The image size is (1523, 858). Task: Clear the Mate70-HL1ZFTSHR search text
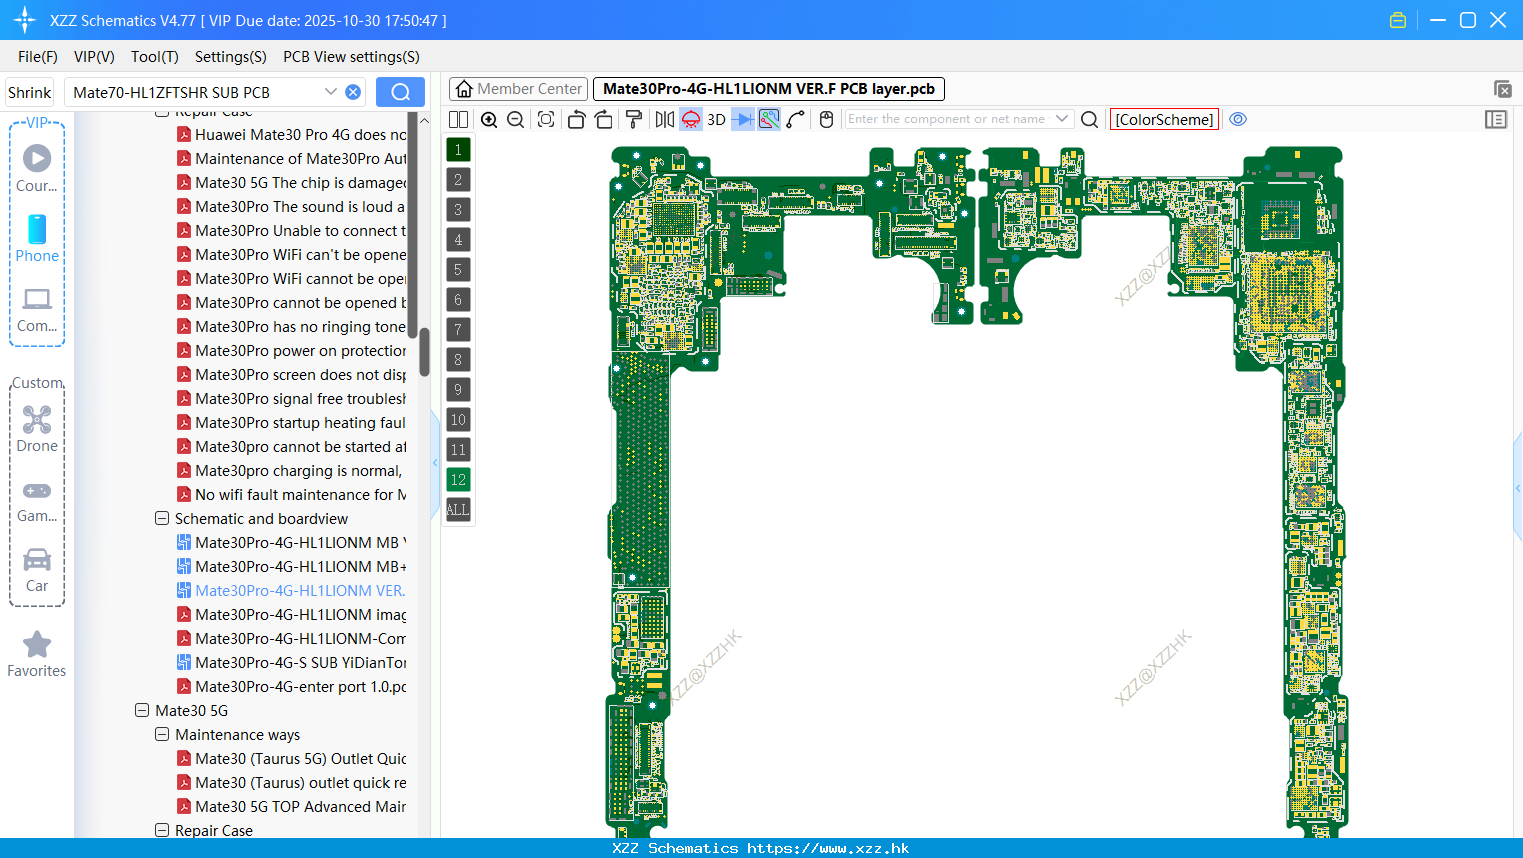(x=353, y=92)
